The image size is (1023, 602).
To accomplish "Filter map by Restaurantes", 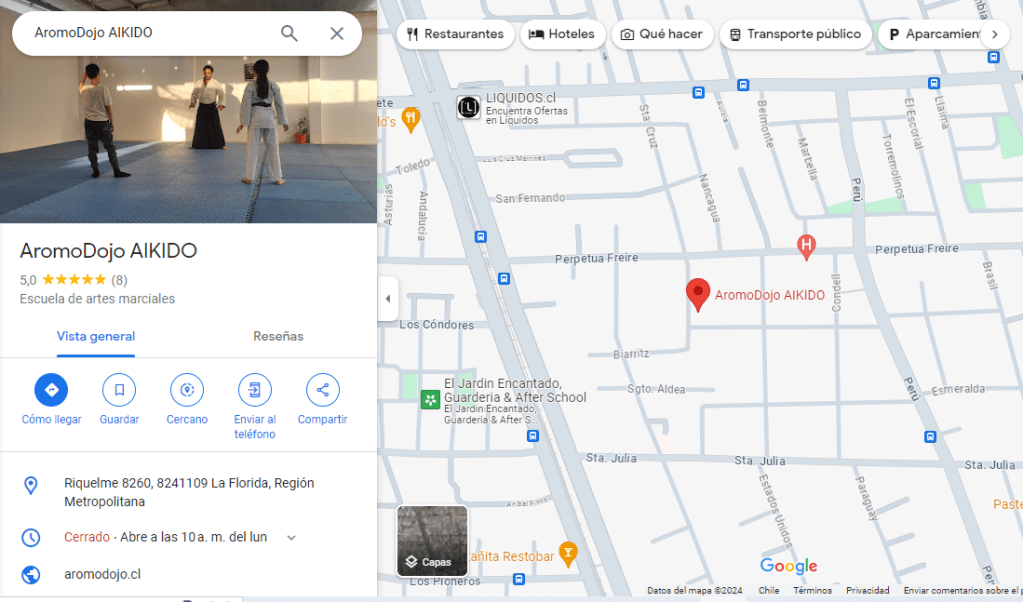I will tap(455, 34).
